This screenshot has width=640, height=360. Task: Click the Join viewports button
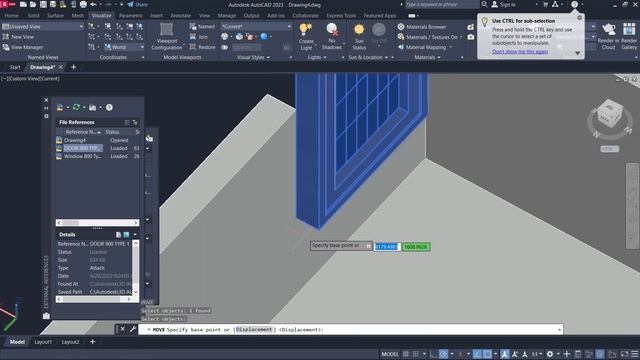[199, 37]
